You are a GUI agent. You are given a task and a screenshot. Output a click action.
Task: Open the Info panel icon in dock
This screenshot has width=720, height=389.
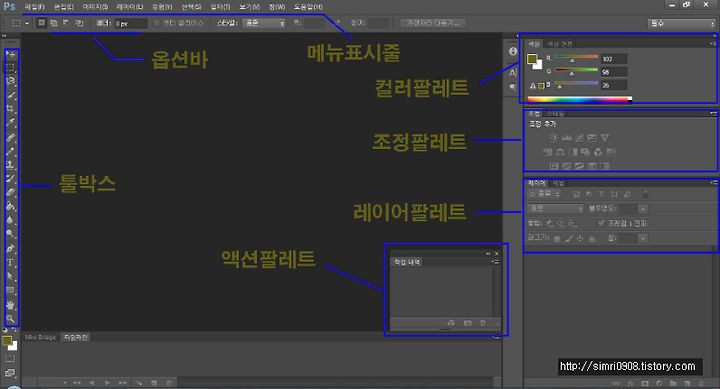513,51
